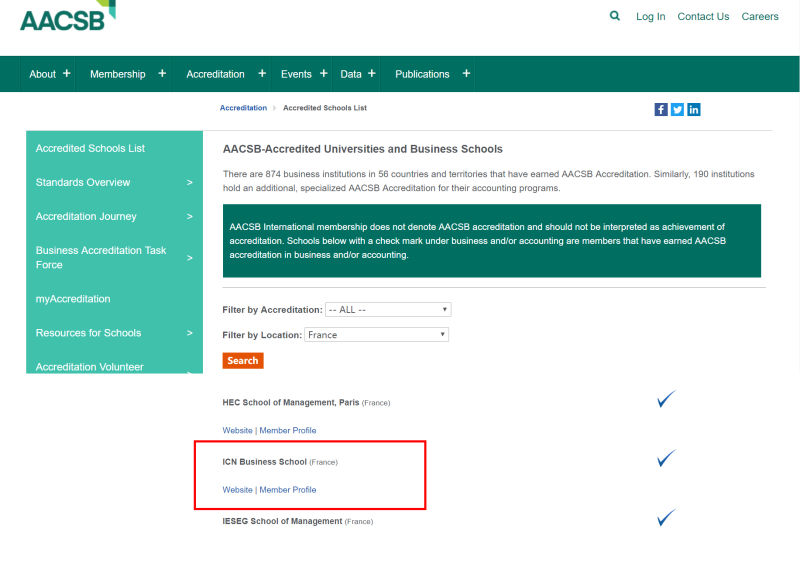The width and height of the screenshot is (800, 576).
Task: Open Filter by Location dropdown
Action: tap(377, 335)
